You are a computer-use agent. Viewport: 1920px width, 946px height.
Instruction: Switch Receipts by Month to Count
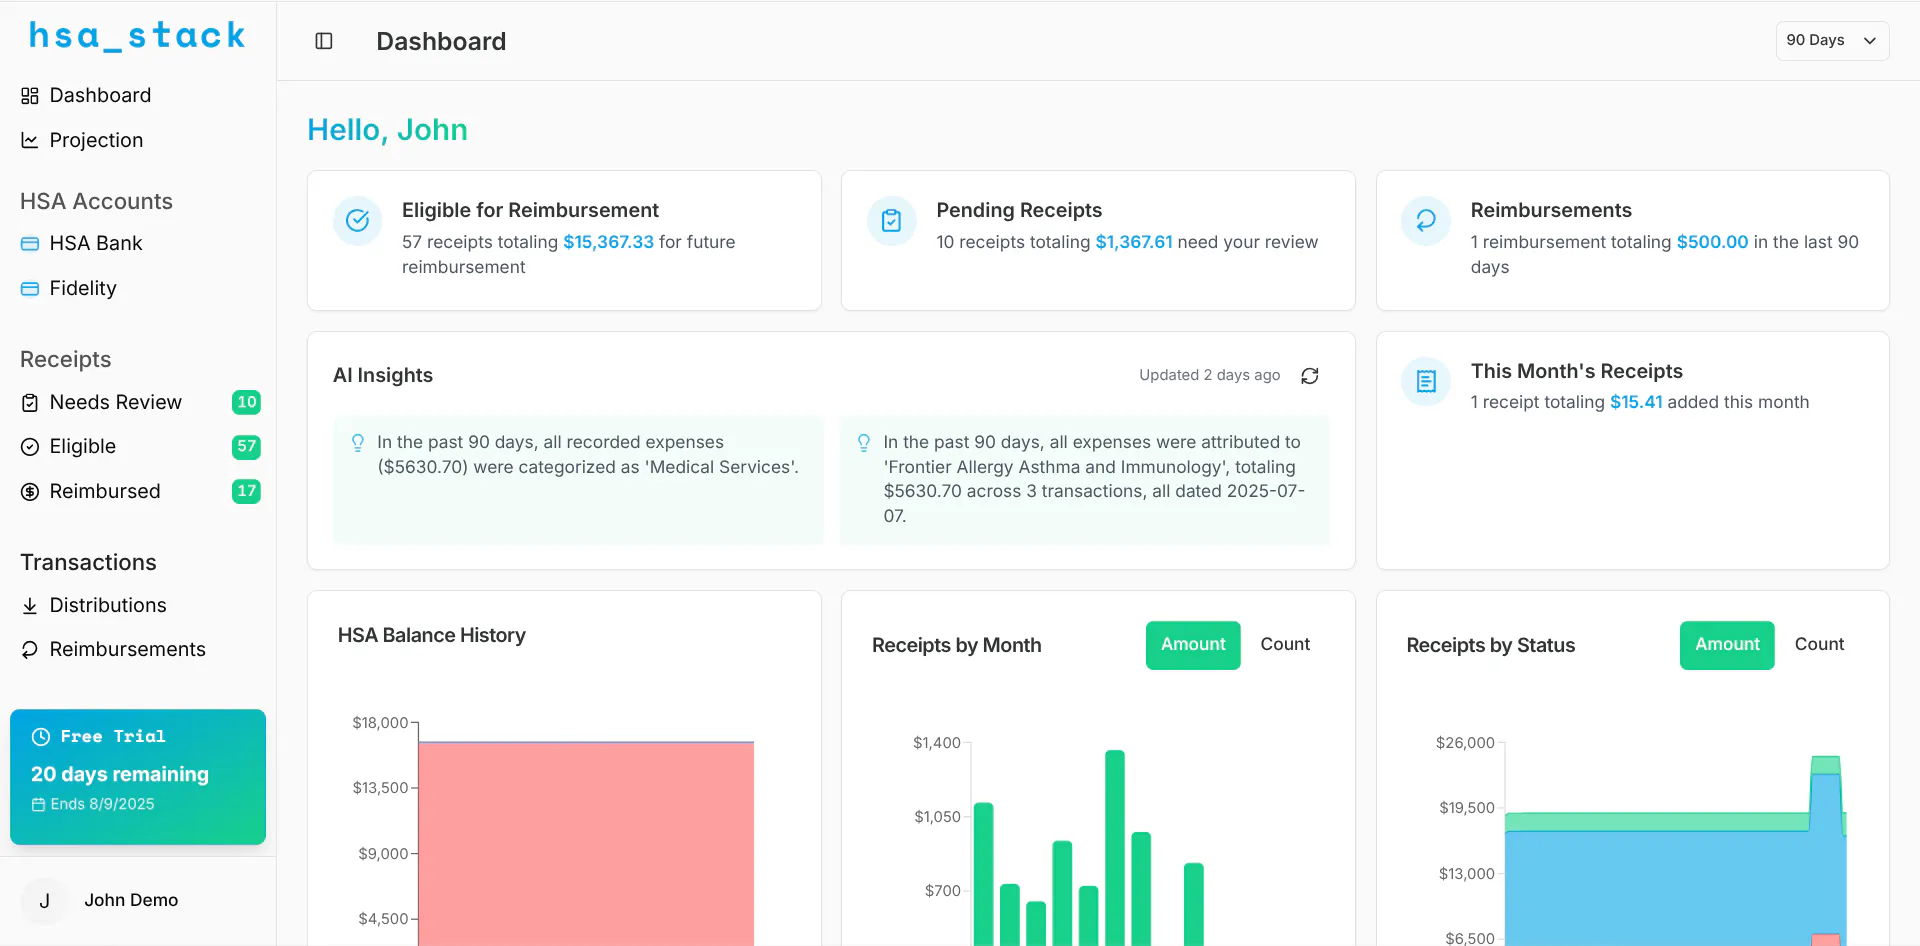click(1285, 645)
